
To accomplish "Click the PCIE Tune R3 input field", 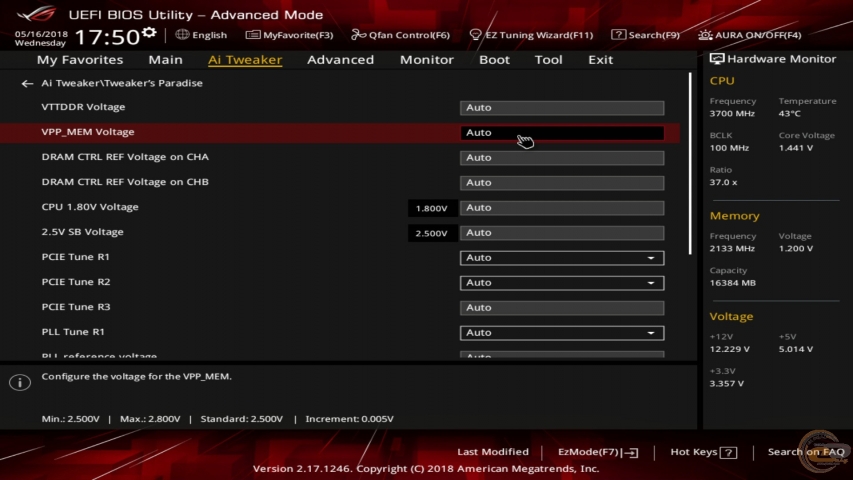I will [562, 307].
